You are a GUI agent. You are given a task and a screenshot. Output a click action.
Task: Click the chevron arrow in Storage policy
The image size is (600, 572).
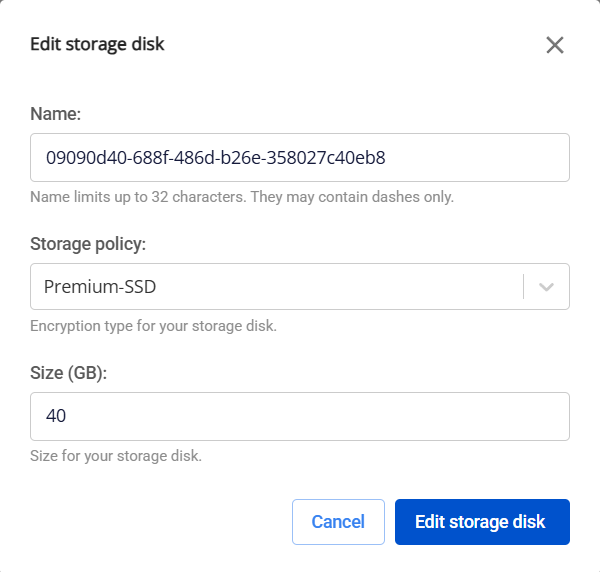(546, 287)
